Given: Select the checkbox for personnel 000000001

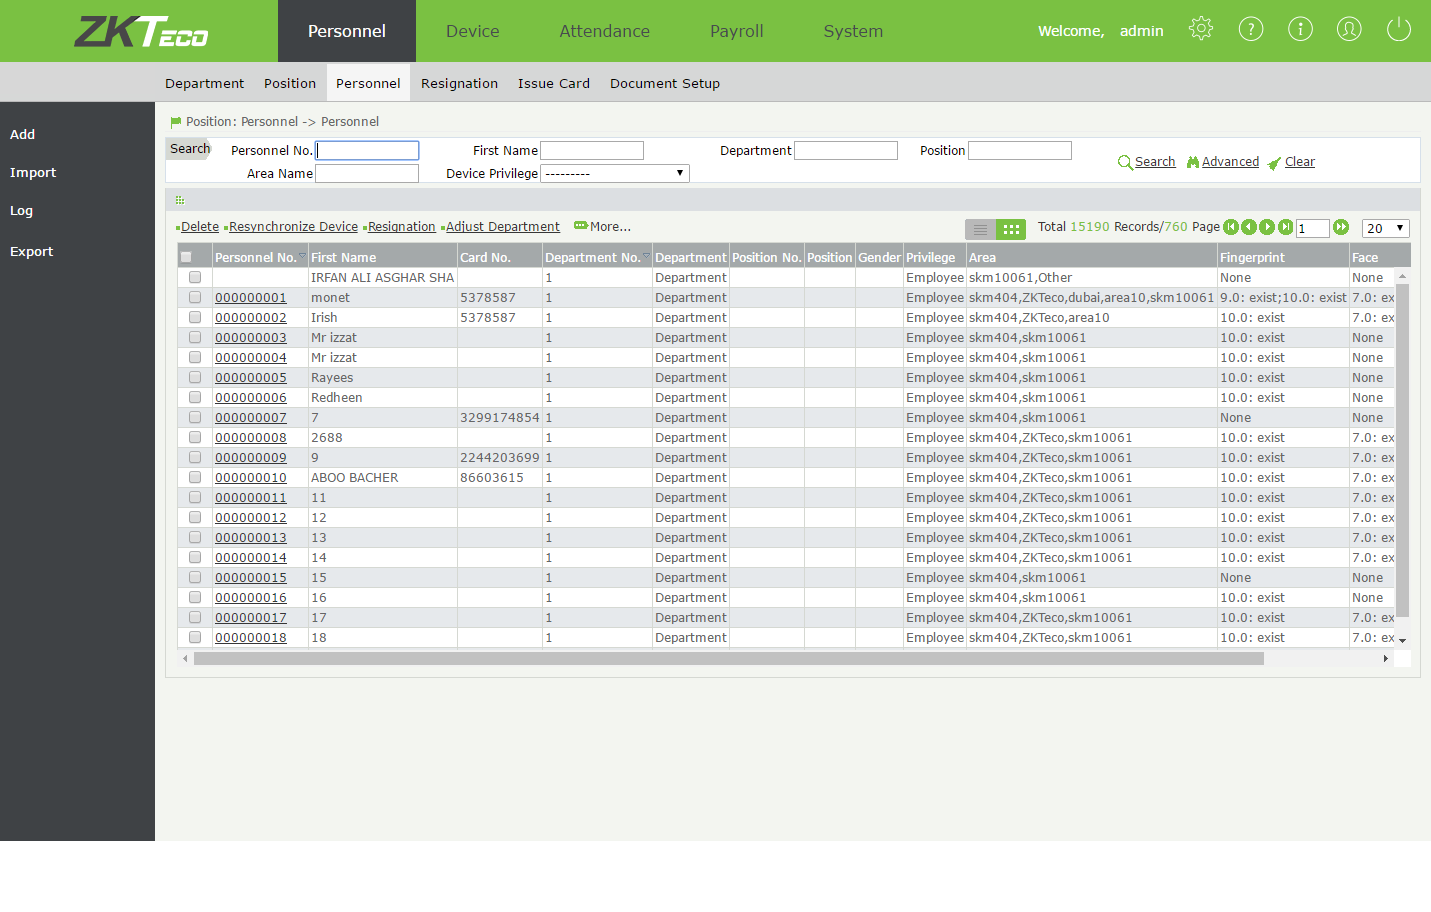Looking at the screenshot, I should pyautogui.click(x=195, y=297).
